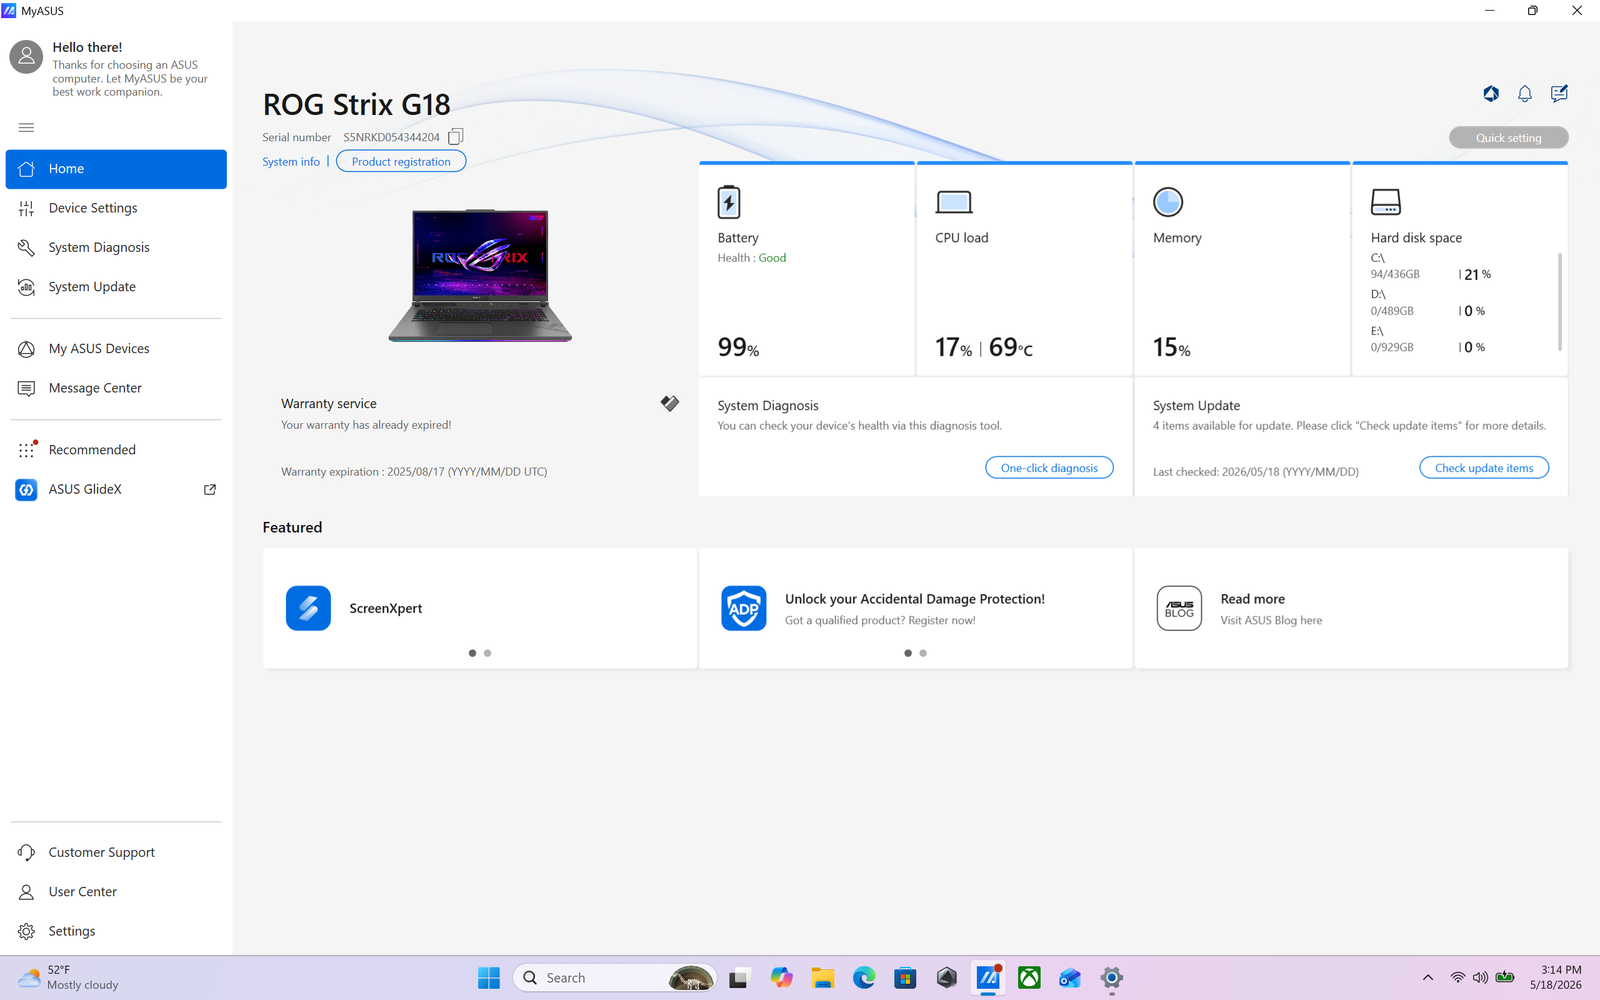
Task: Open the Recommended section
Action: coord(116,450)
